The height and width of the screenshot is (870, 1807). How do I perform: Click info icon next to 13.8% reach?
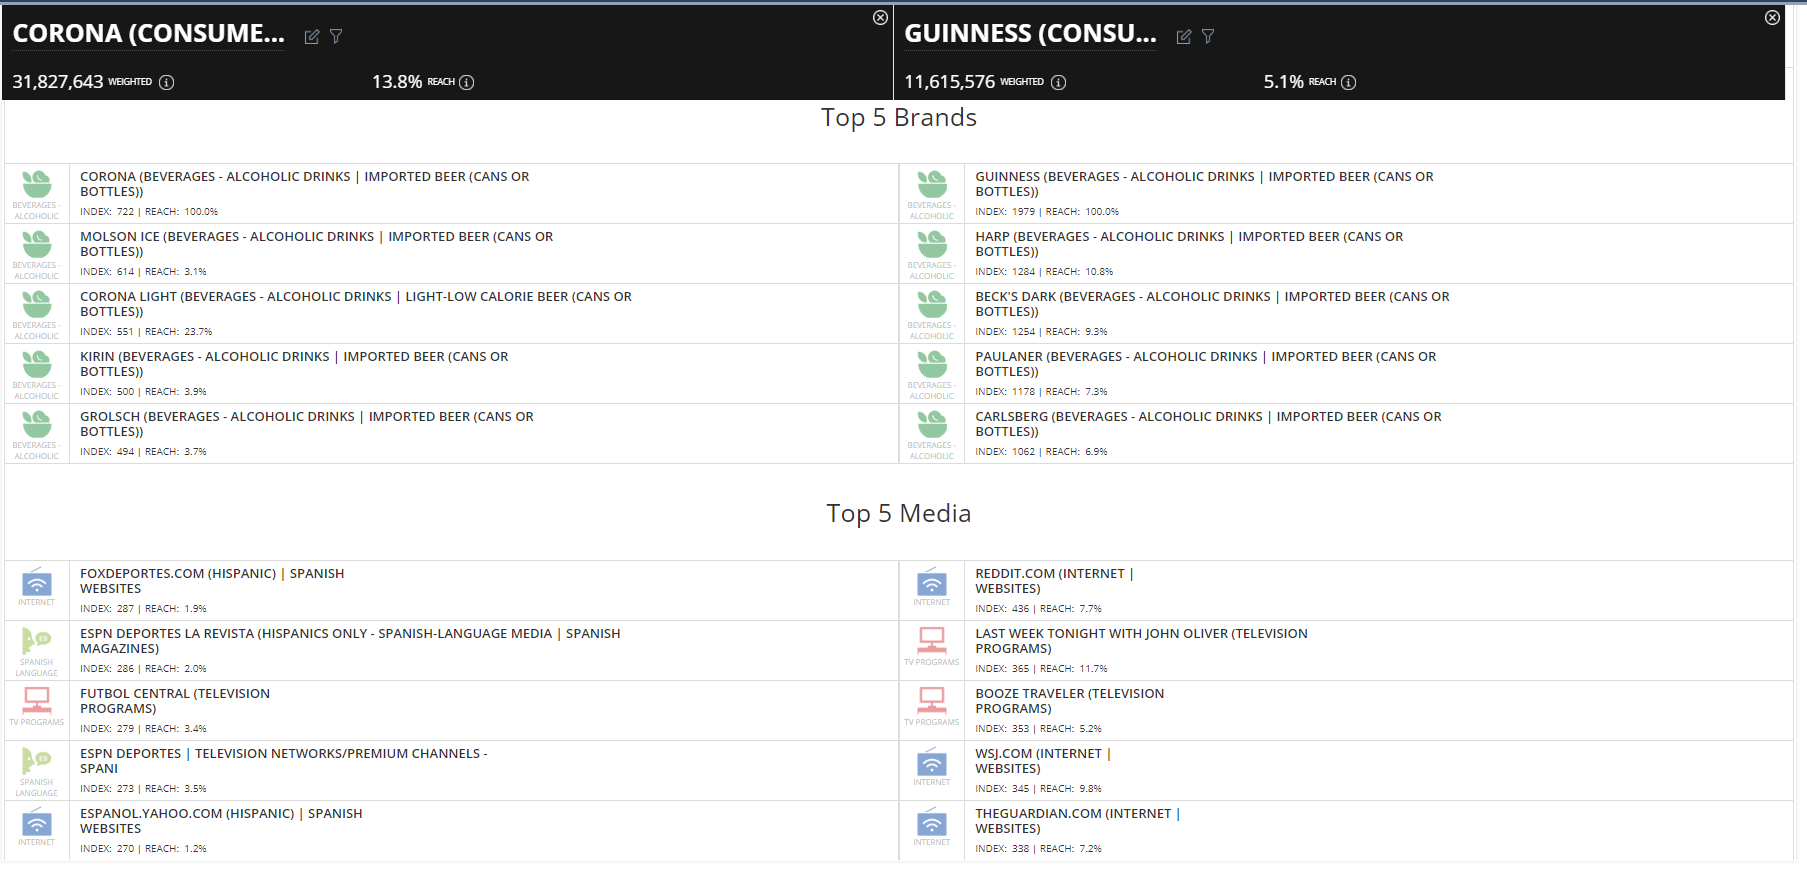point(466,82)
